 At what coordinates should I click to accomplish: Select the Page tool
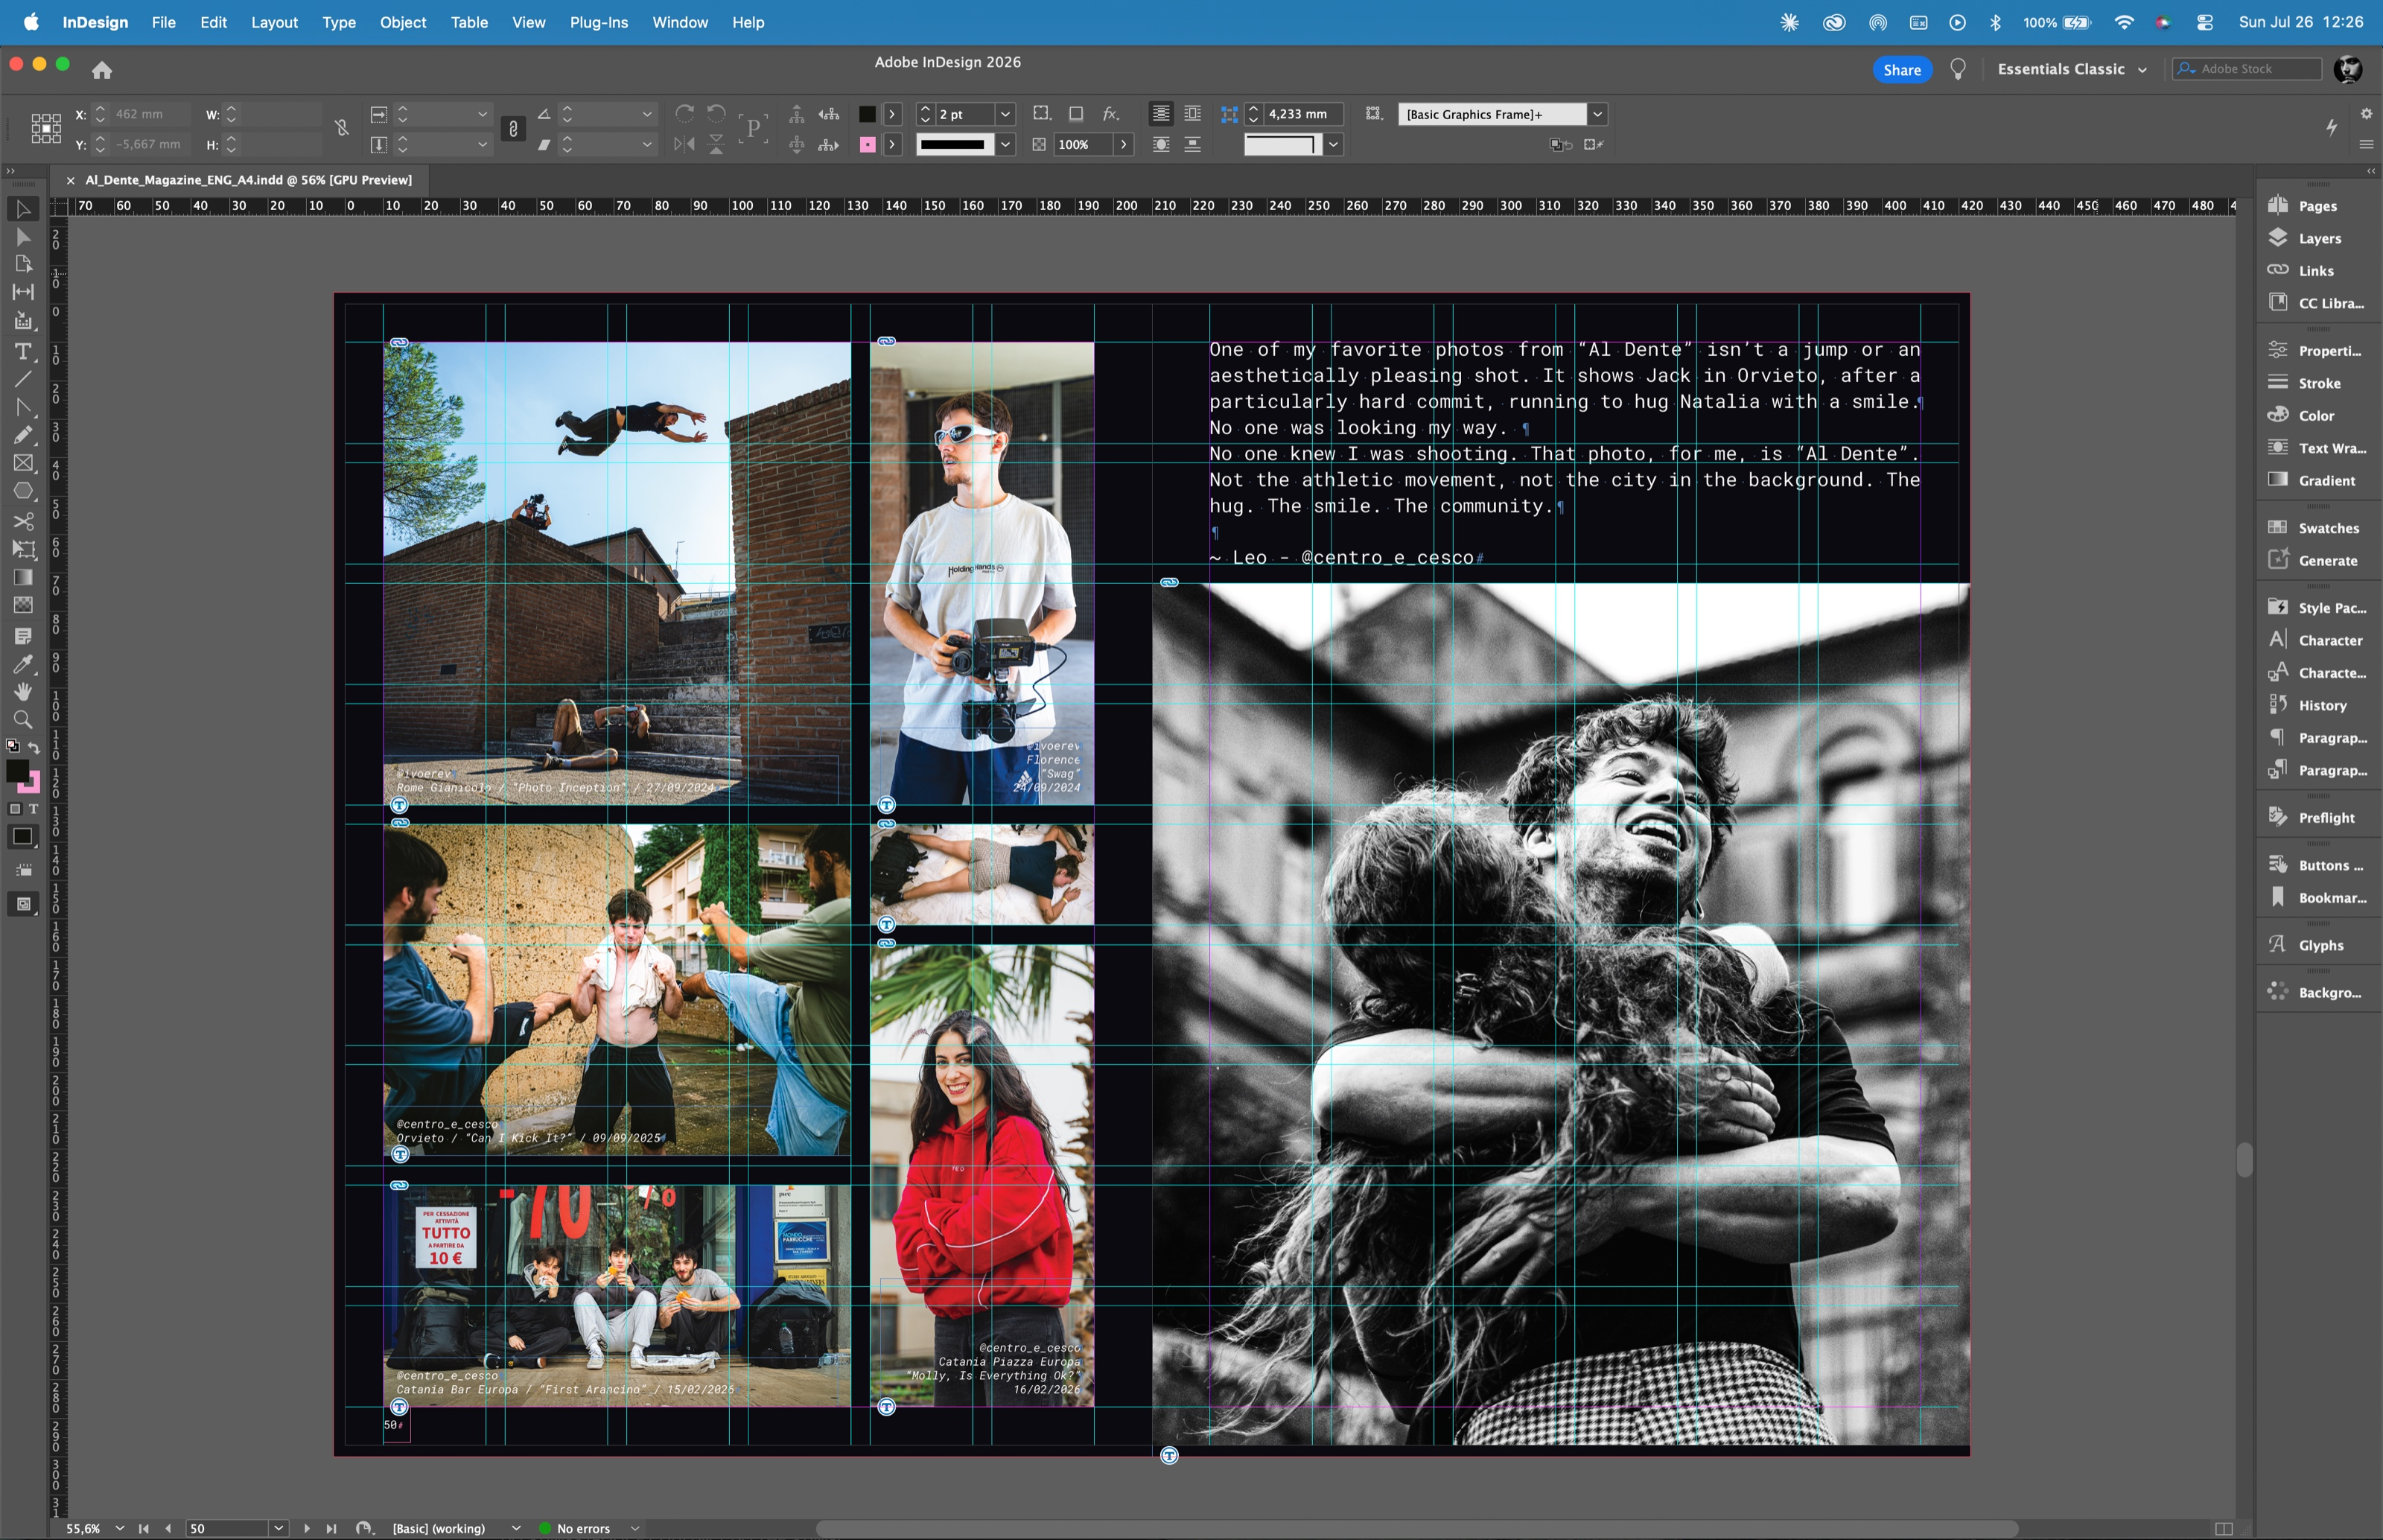22,264
